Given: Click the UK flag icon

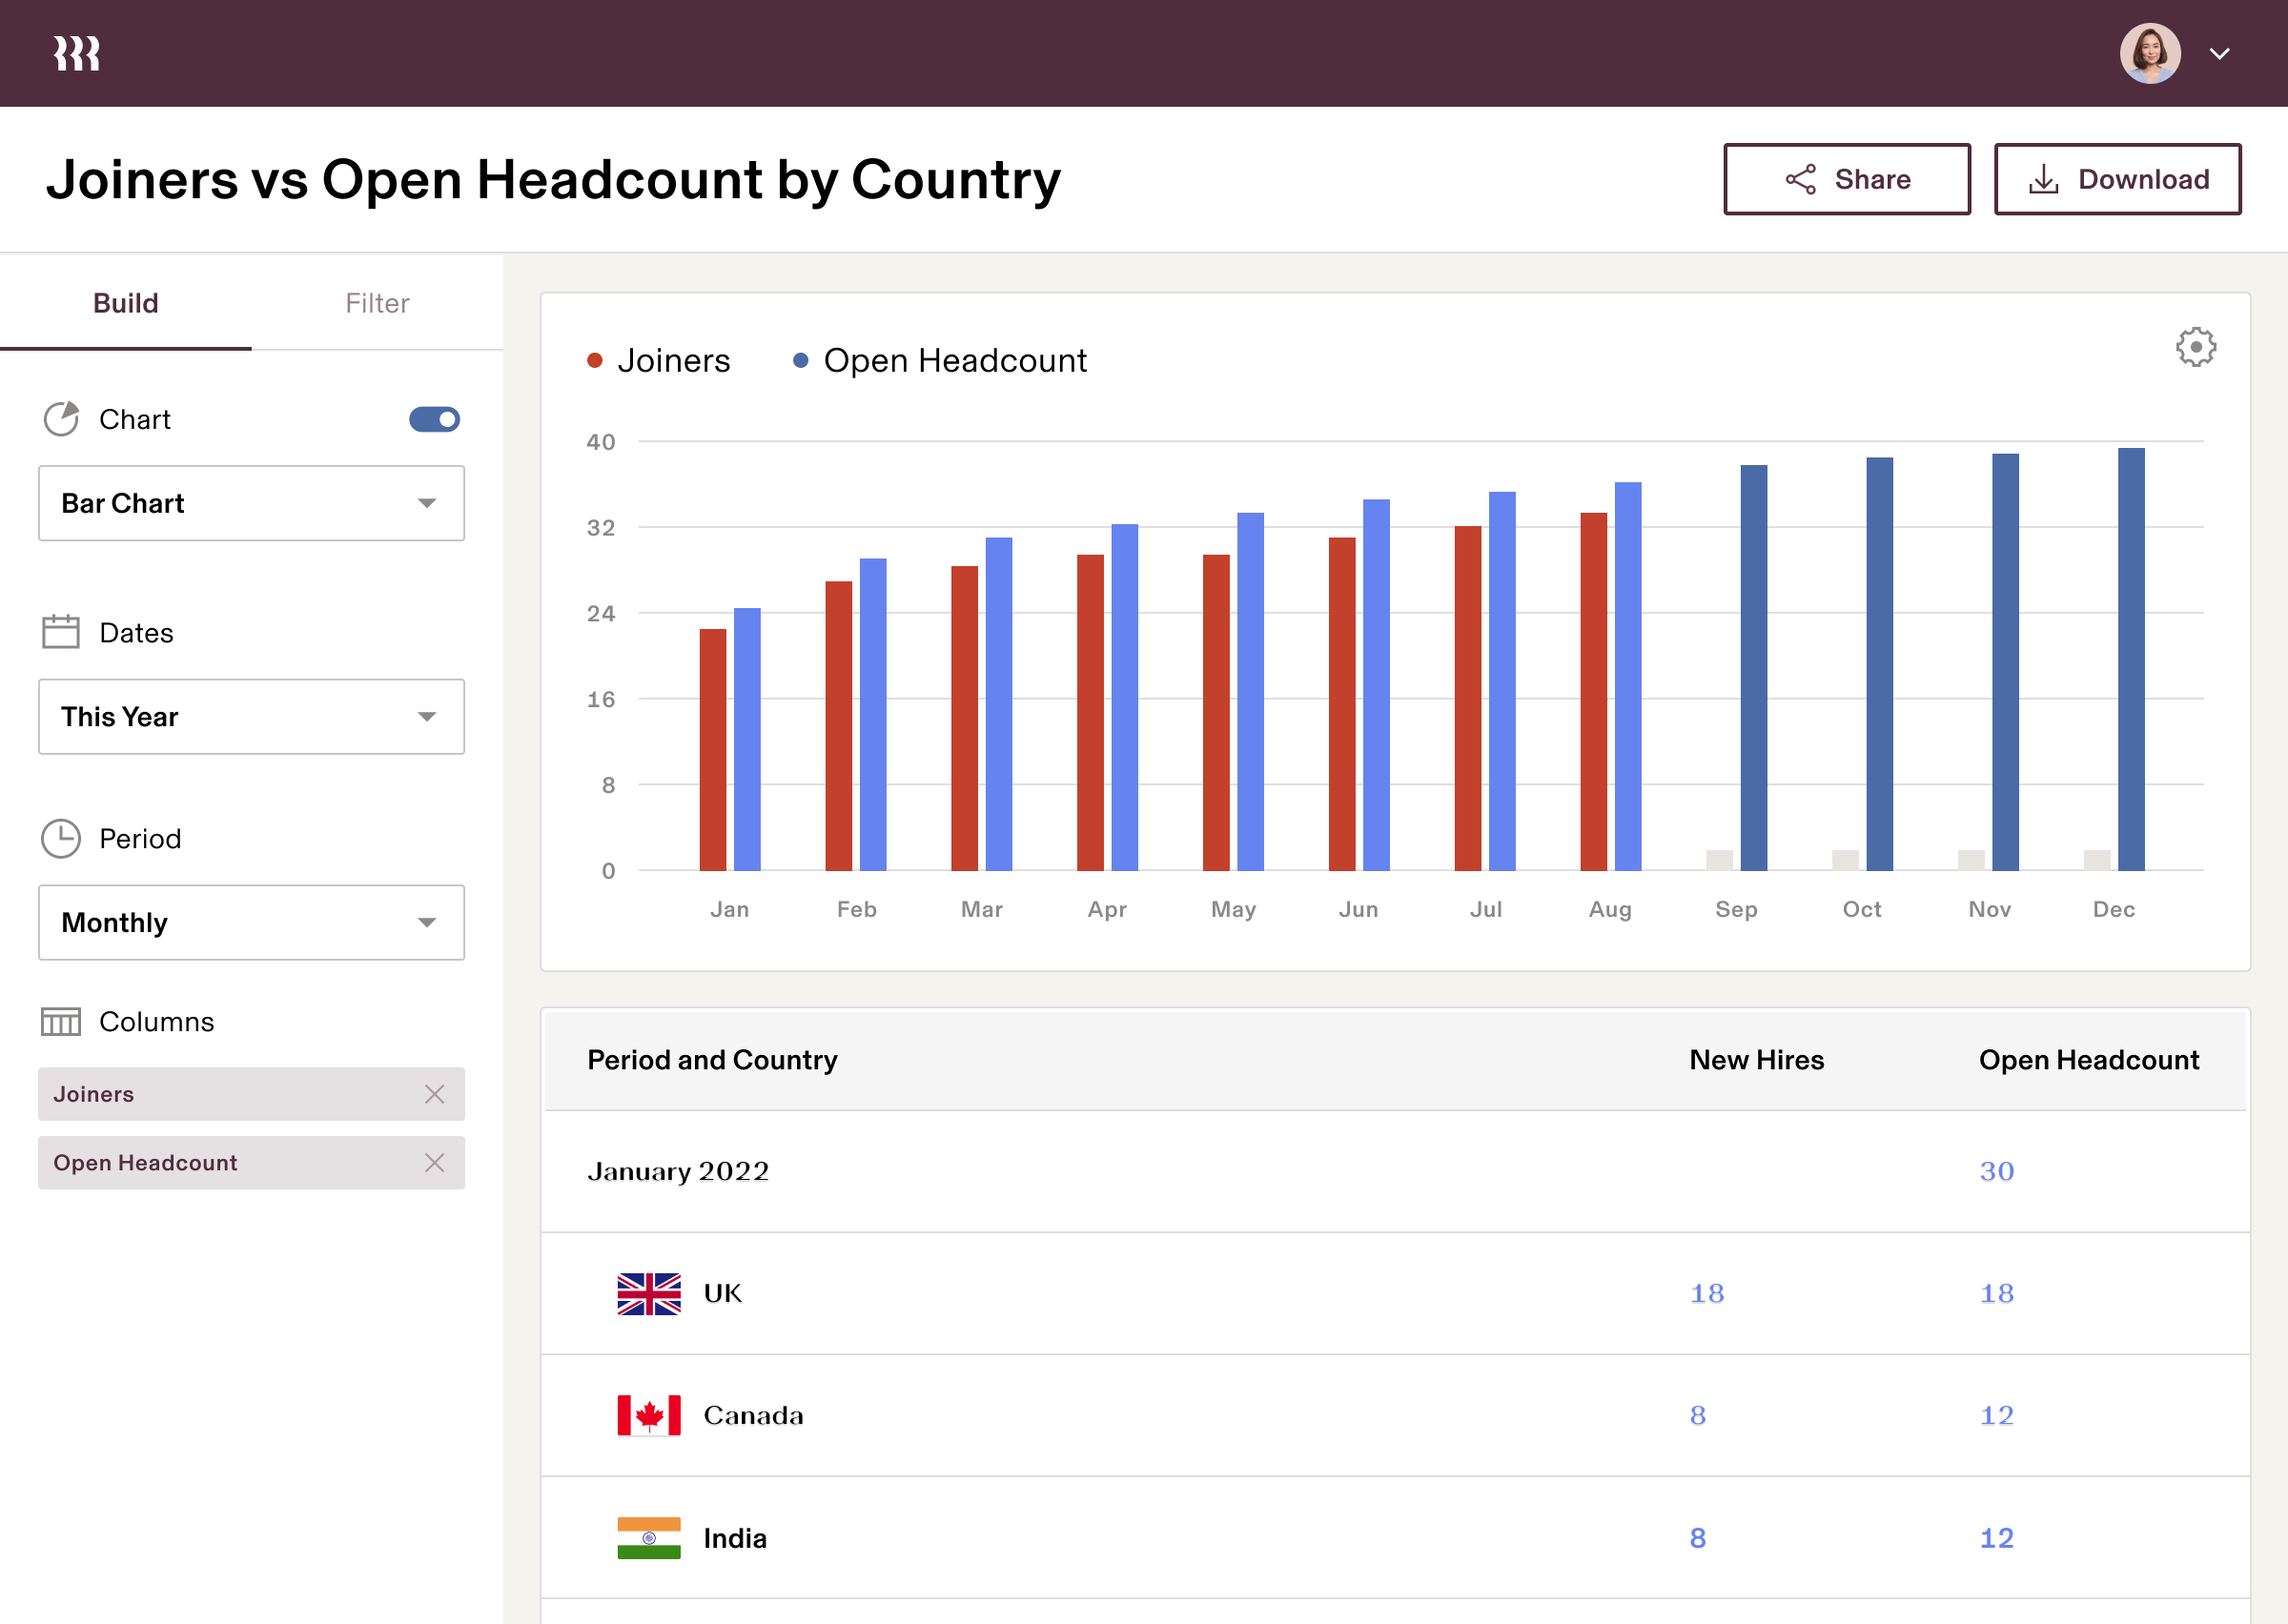Looking at the screenshot, I should tap(648, 1292).
